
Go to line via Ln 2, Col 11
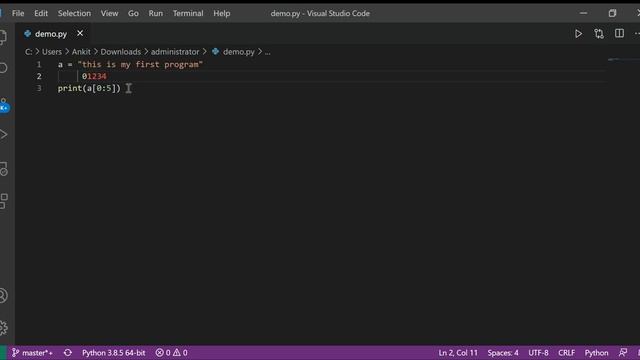pos(458,353)
